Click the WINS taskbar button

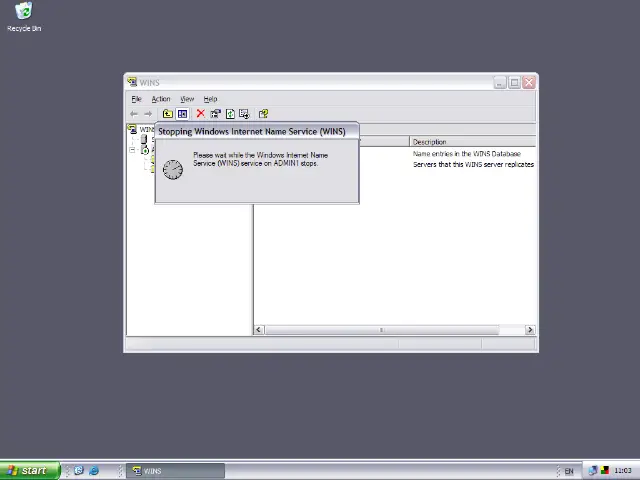(x=175, y=471)
